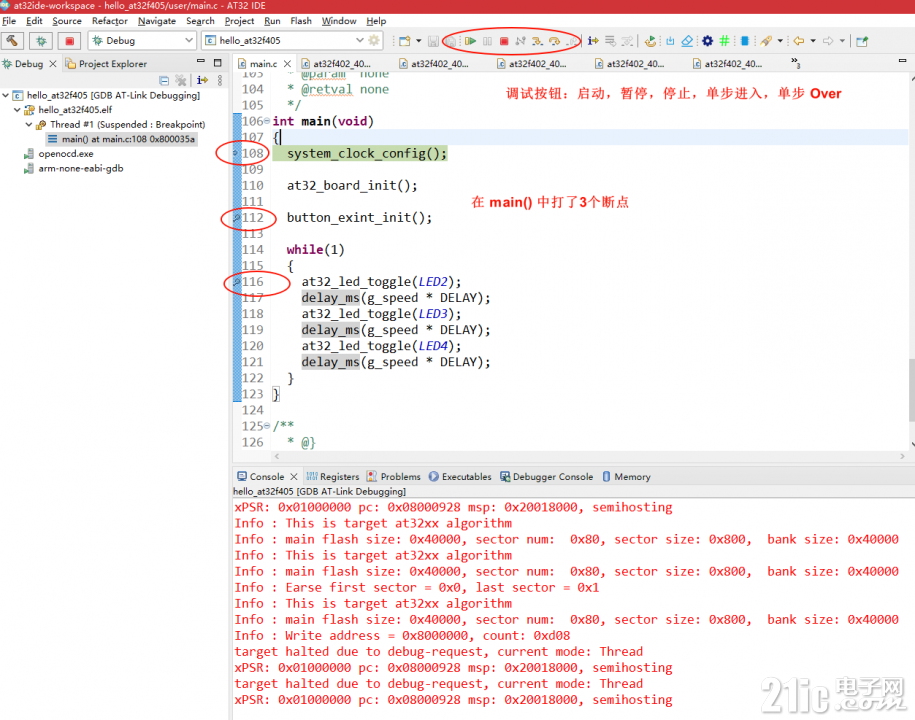Show hidden editor tabs overflow list

[x=795, y=63]
